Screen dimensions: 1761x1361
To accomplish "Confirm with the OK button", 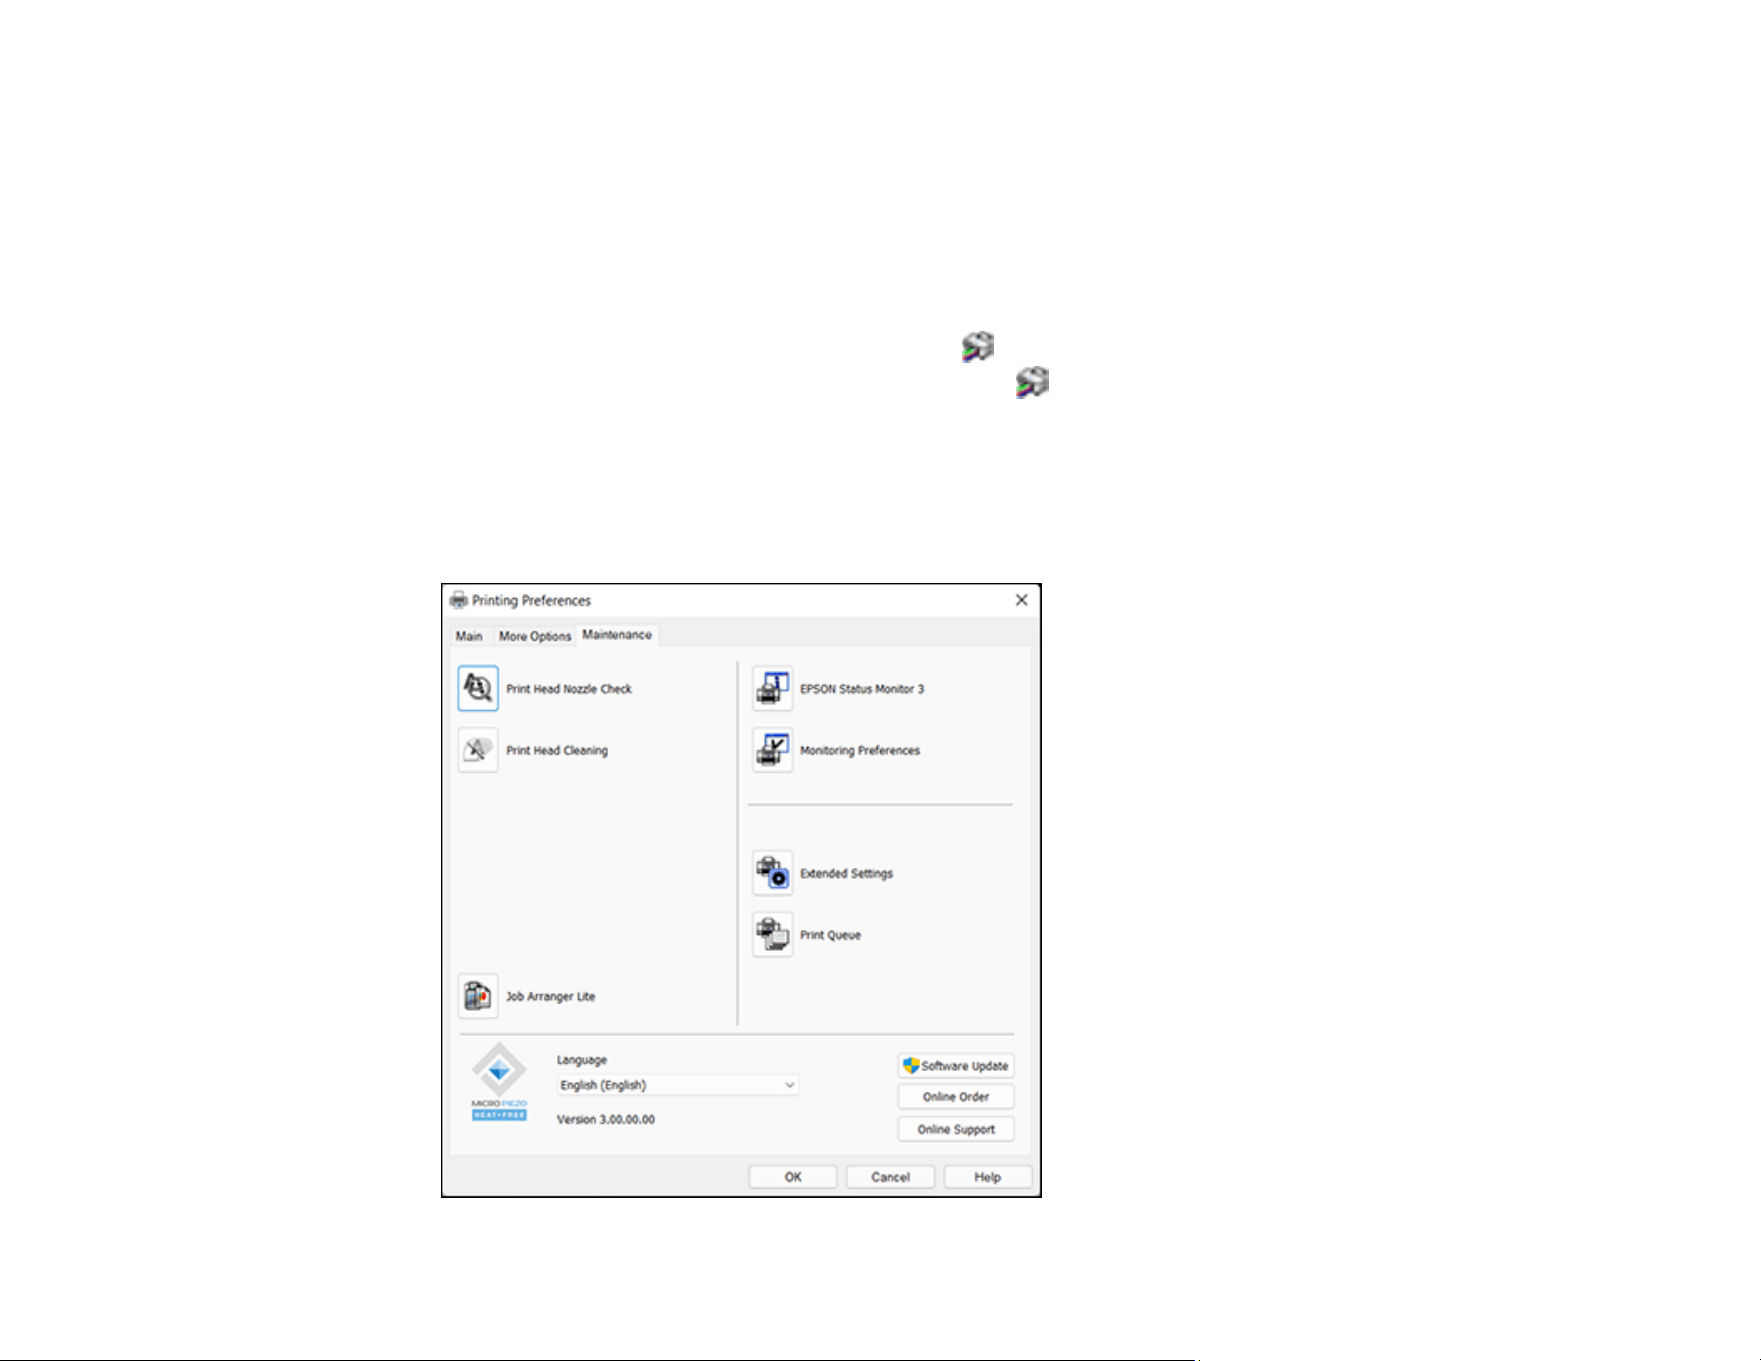I will coord(793,1177).
